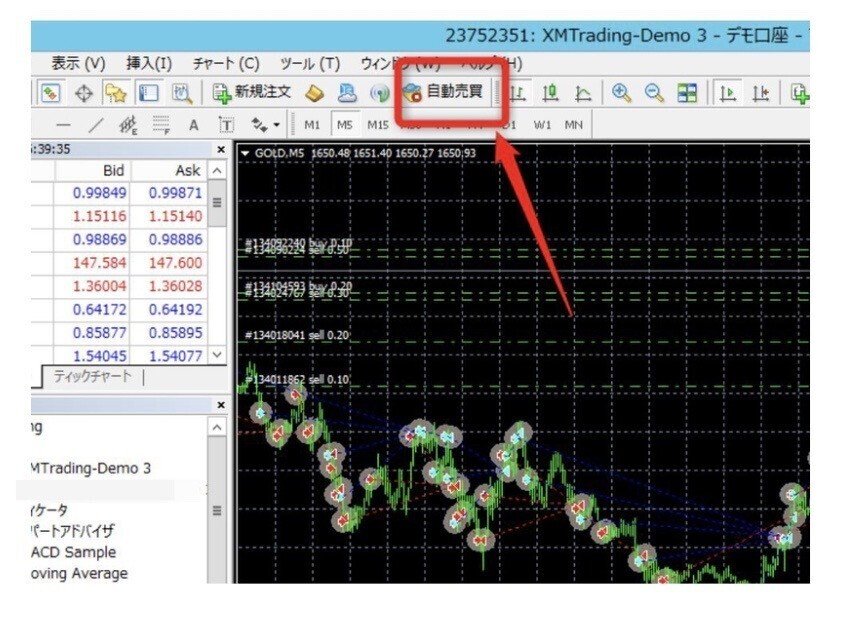Click Navigator scroll-up arrow
This screenshot has width=848, height=640.
coord(217,427)
